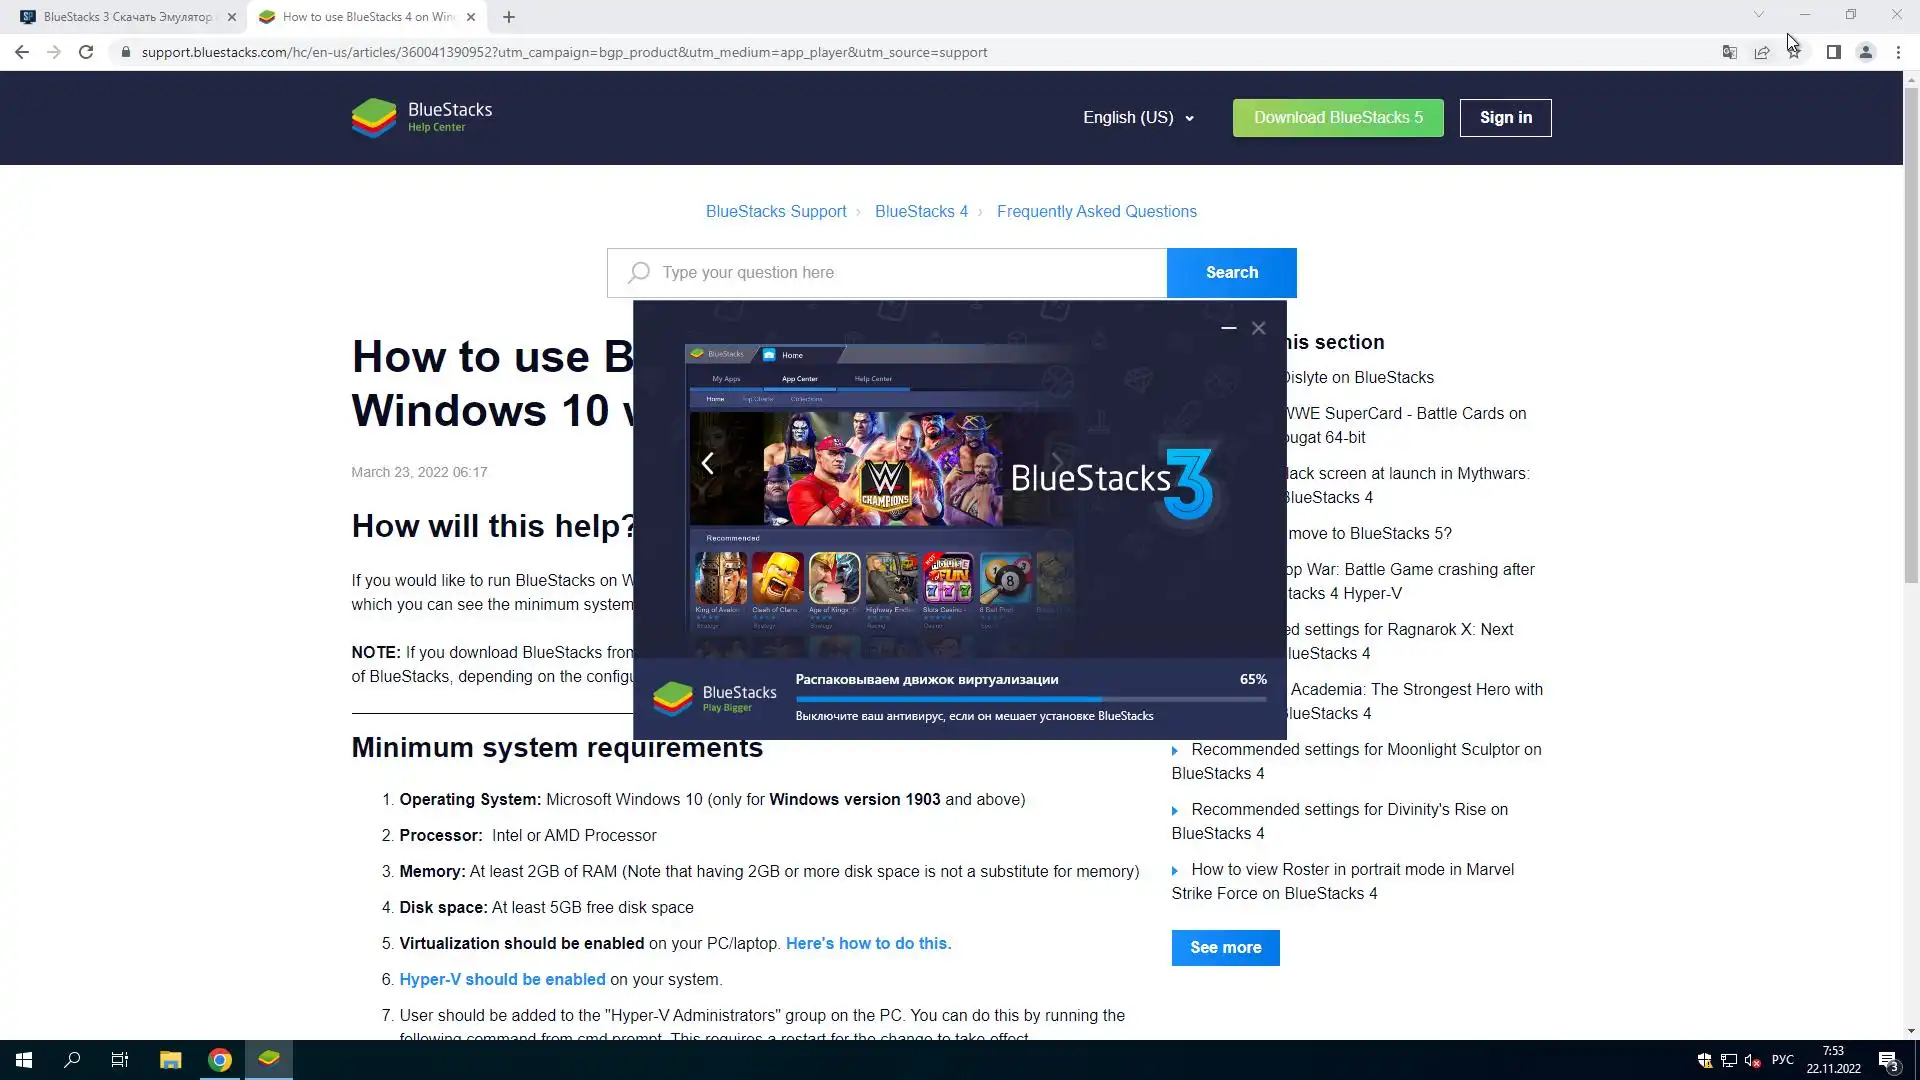This screenshot has width=1920, height=1080.
Task: Reload the page with refresh icon
Action: [x=86, y=52]
